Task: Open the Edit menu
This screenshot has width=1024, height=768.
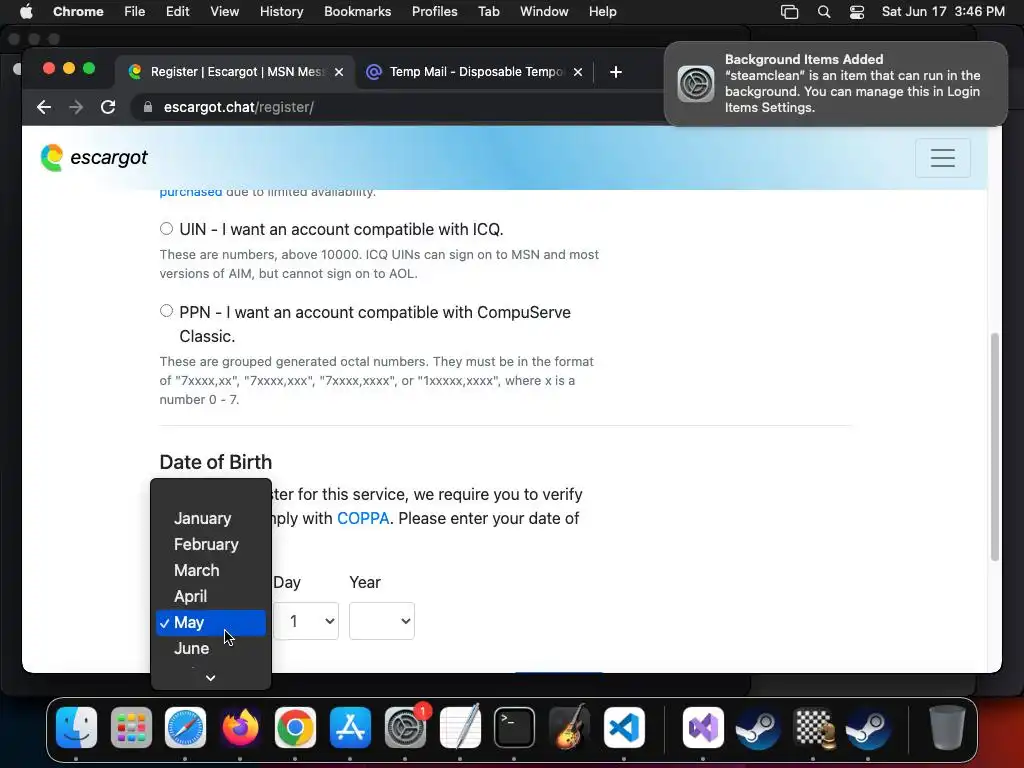Action: pos(177,12)
